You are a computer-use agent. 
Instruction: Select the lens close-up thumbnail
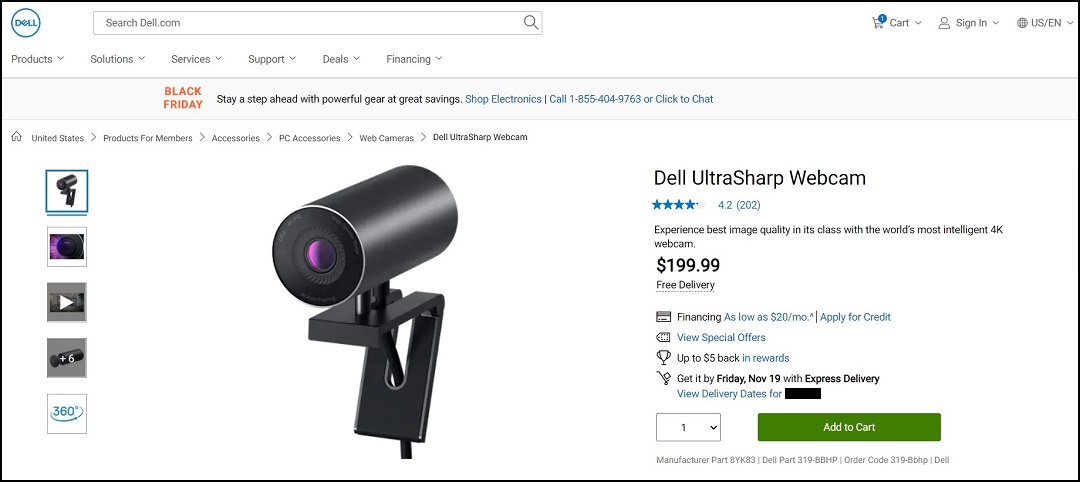(x=67, y=246)
